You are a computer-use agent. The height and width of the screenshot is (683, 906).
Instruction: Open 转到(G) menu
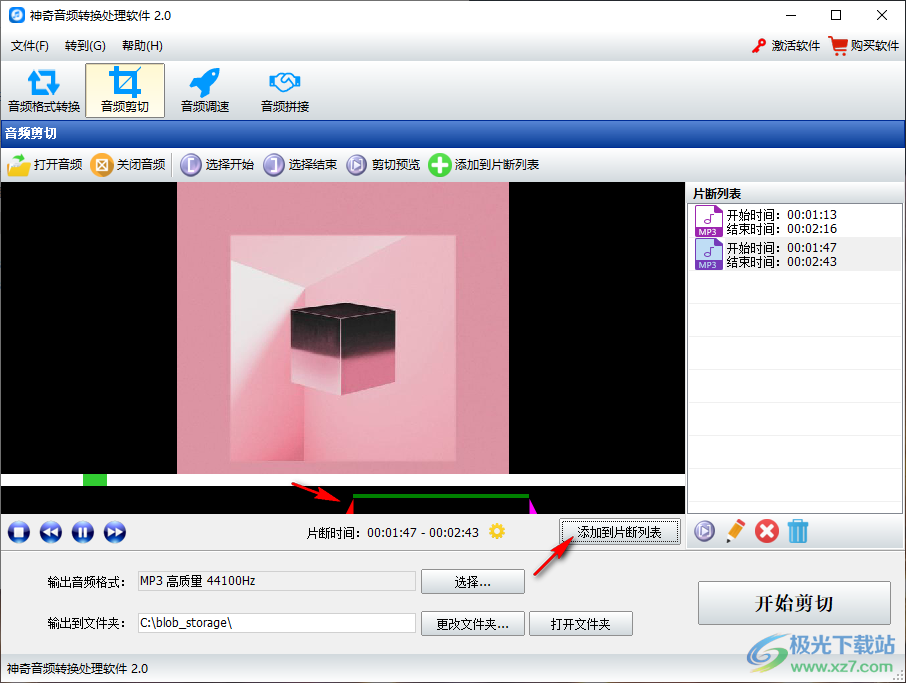point(85,46)
